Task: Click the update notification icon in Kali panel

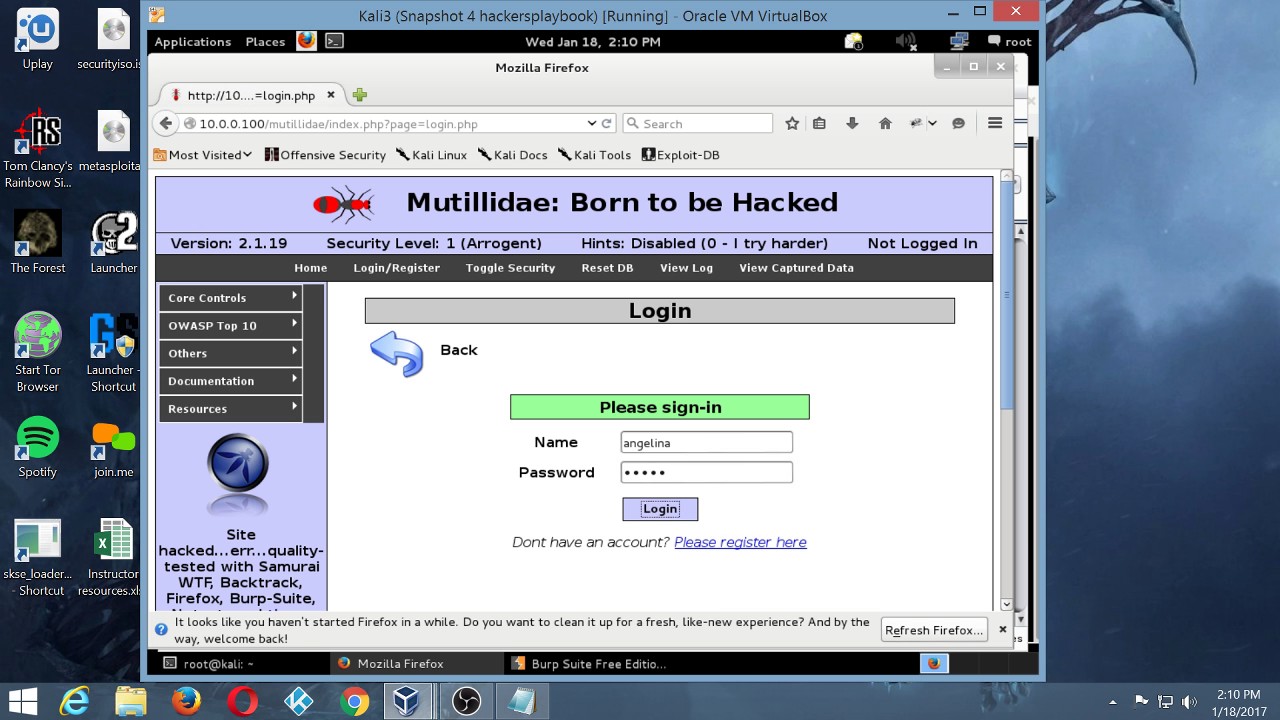Action: click(x=853, y=41)
